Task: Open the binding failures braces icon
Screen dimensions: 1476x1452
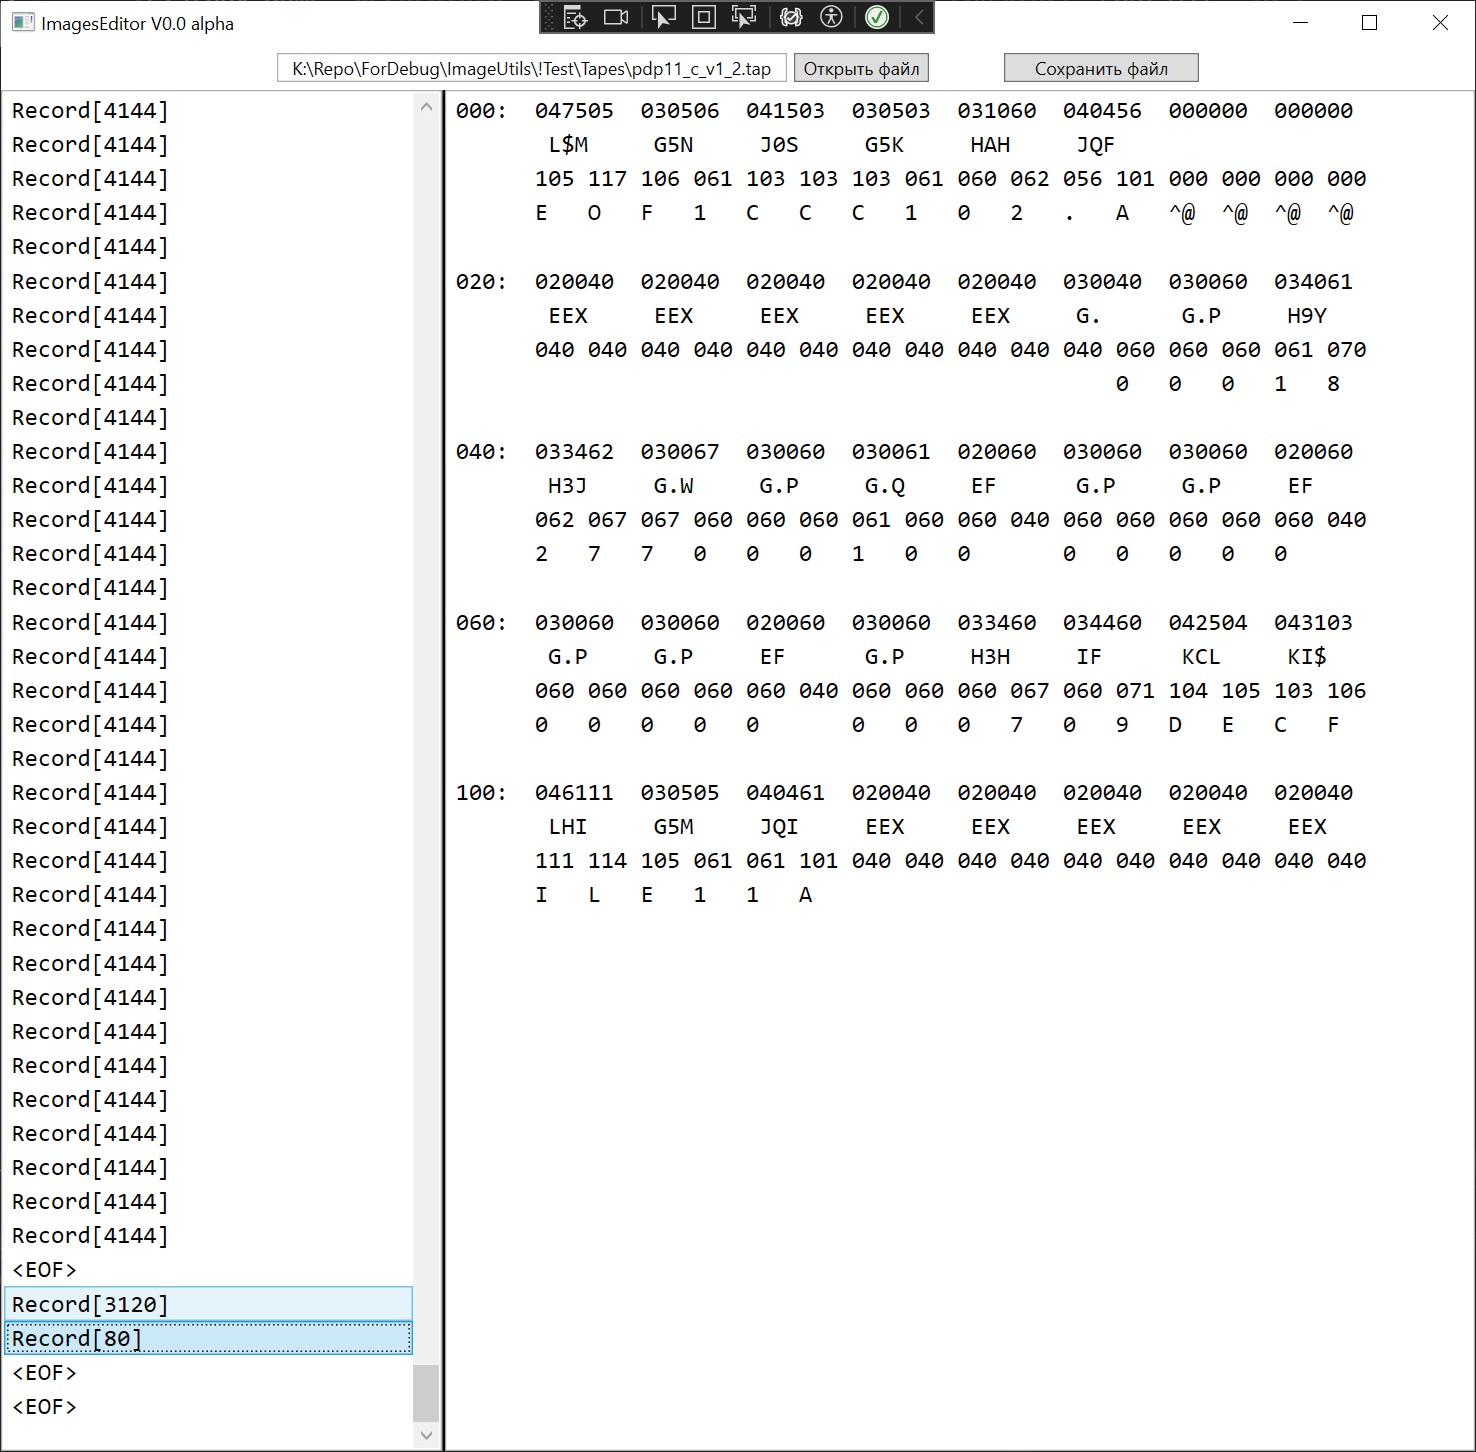Action: 791,17
